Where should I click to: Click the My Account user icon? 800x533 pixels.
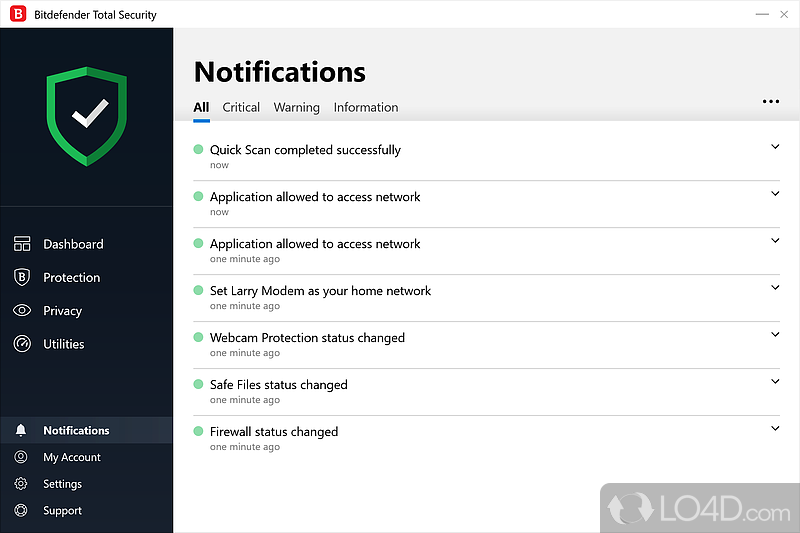21,457
